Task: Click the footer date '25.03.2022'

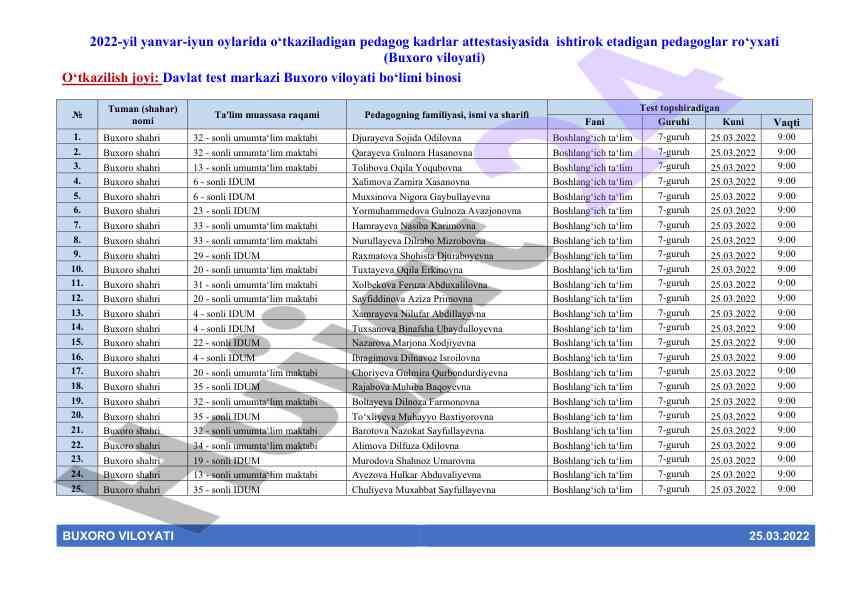Action: coord(779,536)
